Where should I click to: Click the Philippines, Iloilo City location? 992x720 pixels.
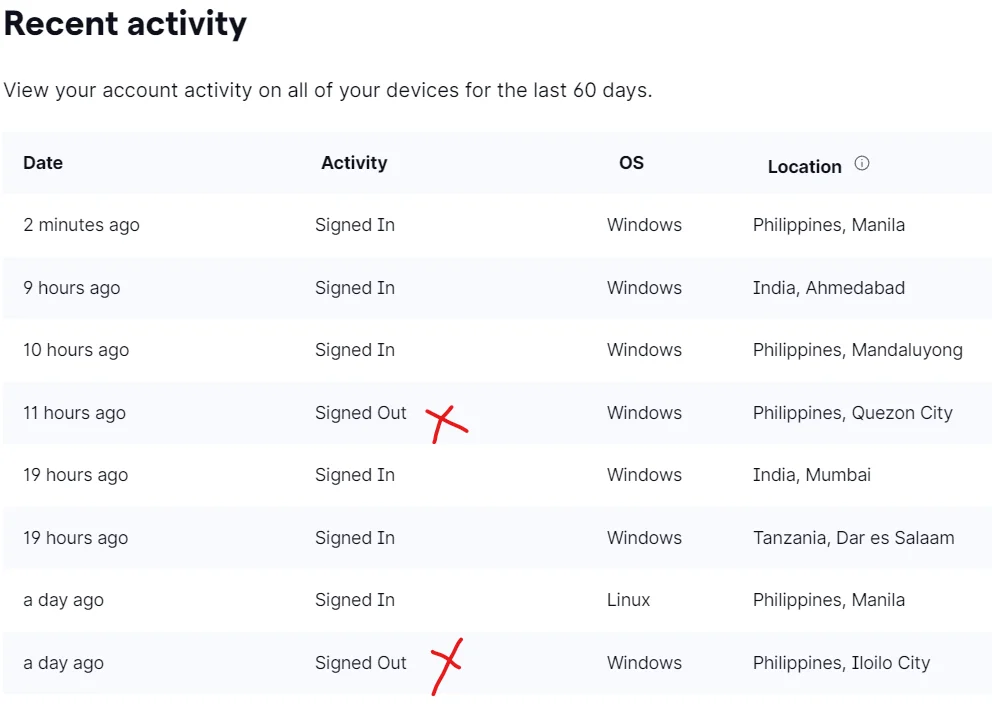(x=841, y=663)
